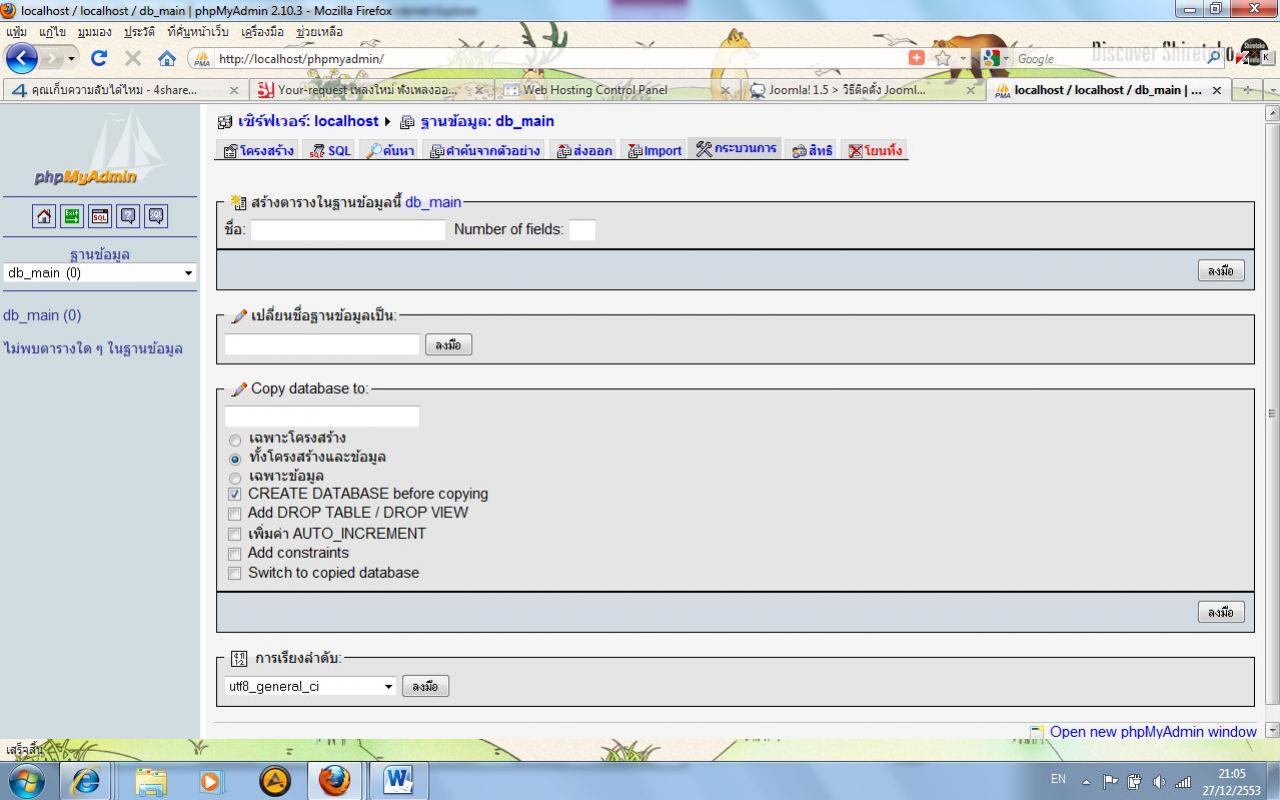Image resolution: width=1280 pixels, height=800 pixels.
Task: Enable Add constraints checkbox
Action: point(235,554)
